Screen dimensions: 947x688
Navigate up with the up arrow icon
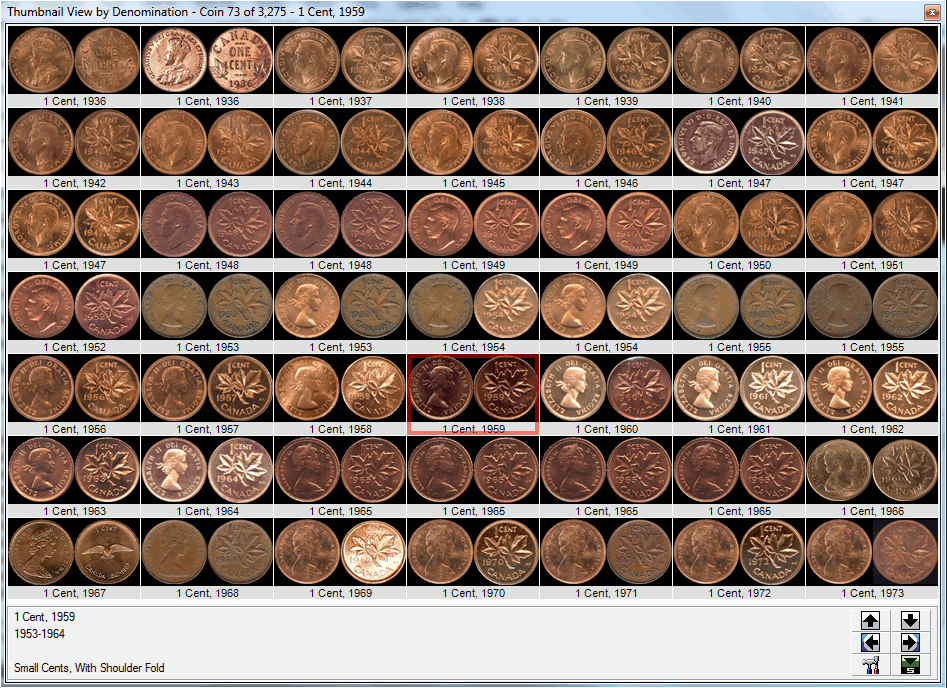coord(870,621)
